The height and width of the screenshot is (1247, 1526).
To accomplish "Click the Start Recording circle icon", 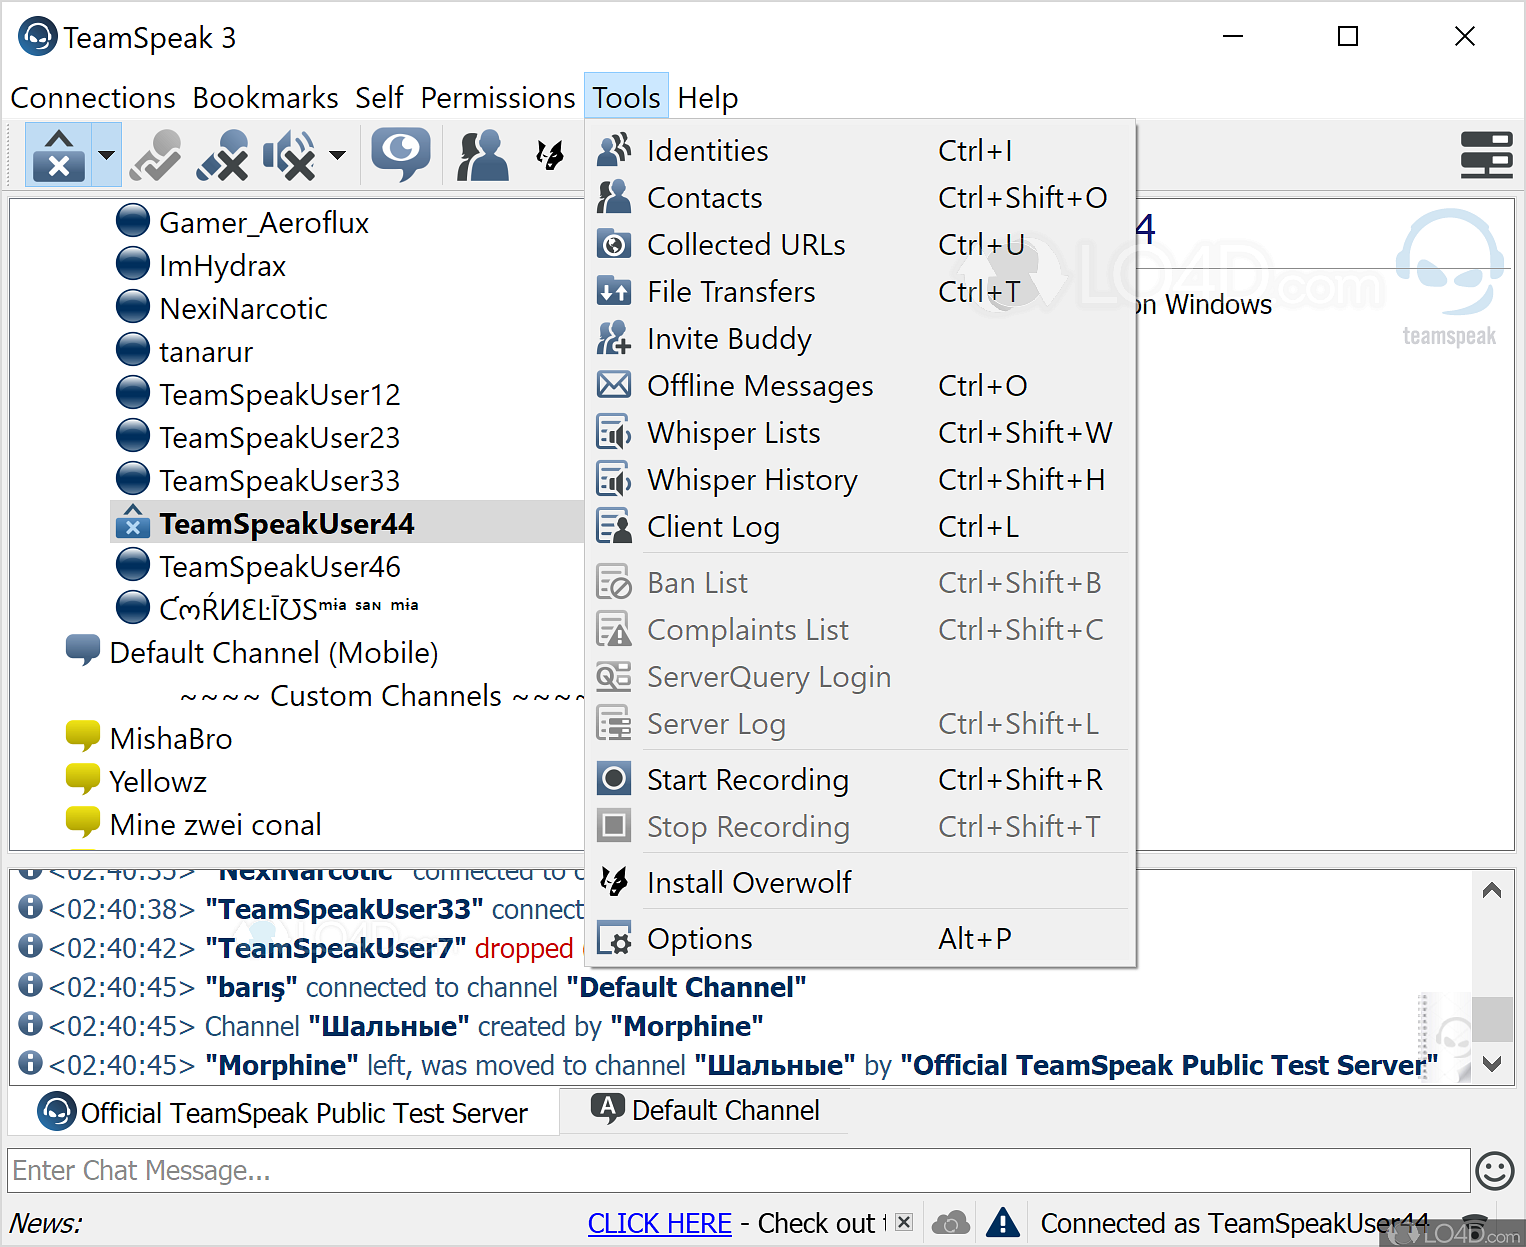I will [x=614, y=779].
